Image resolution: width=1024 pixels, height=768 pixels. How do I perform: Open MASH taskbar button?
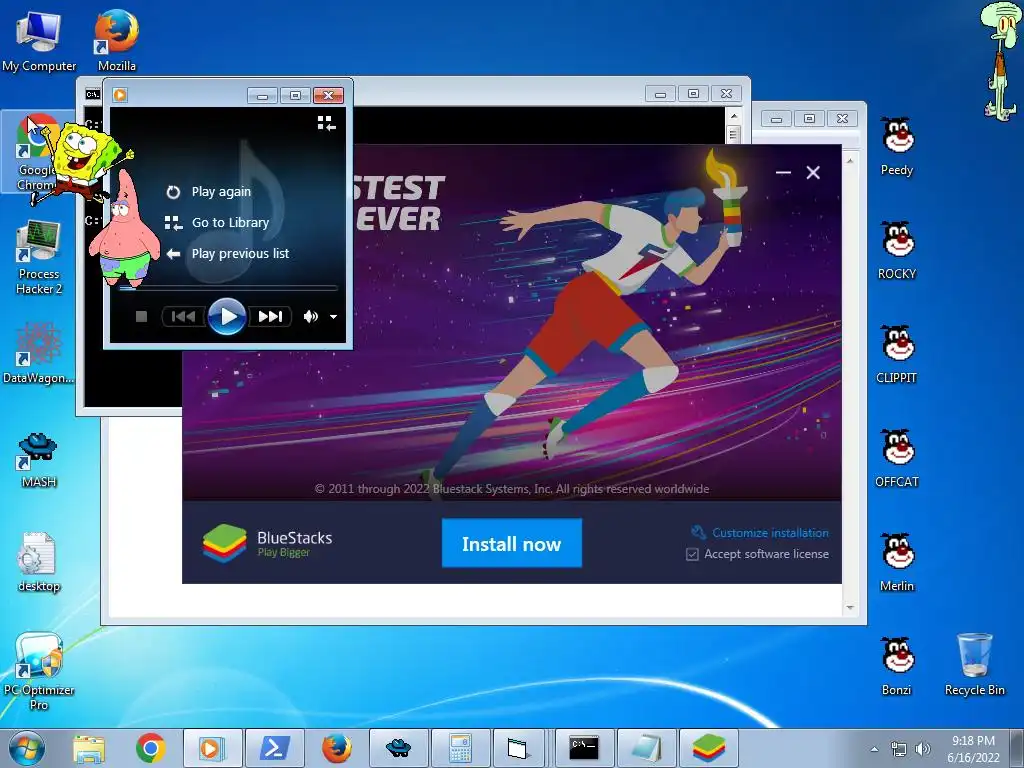398,748
